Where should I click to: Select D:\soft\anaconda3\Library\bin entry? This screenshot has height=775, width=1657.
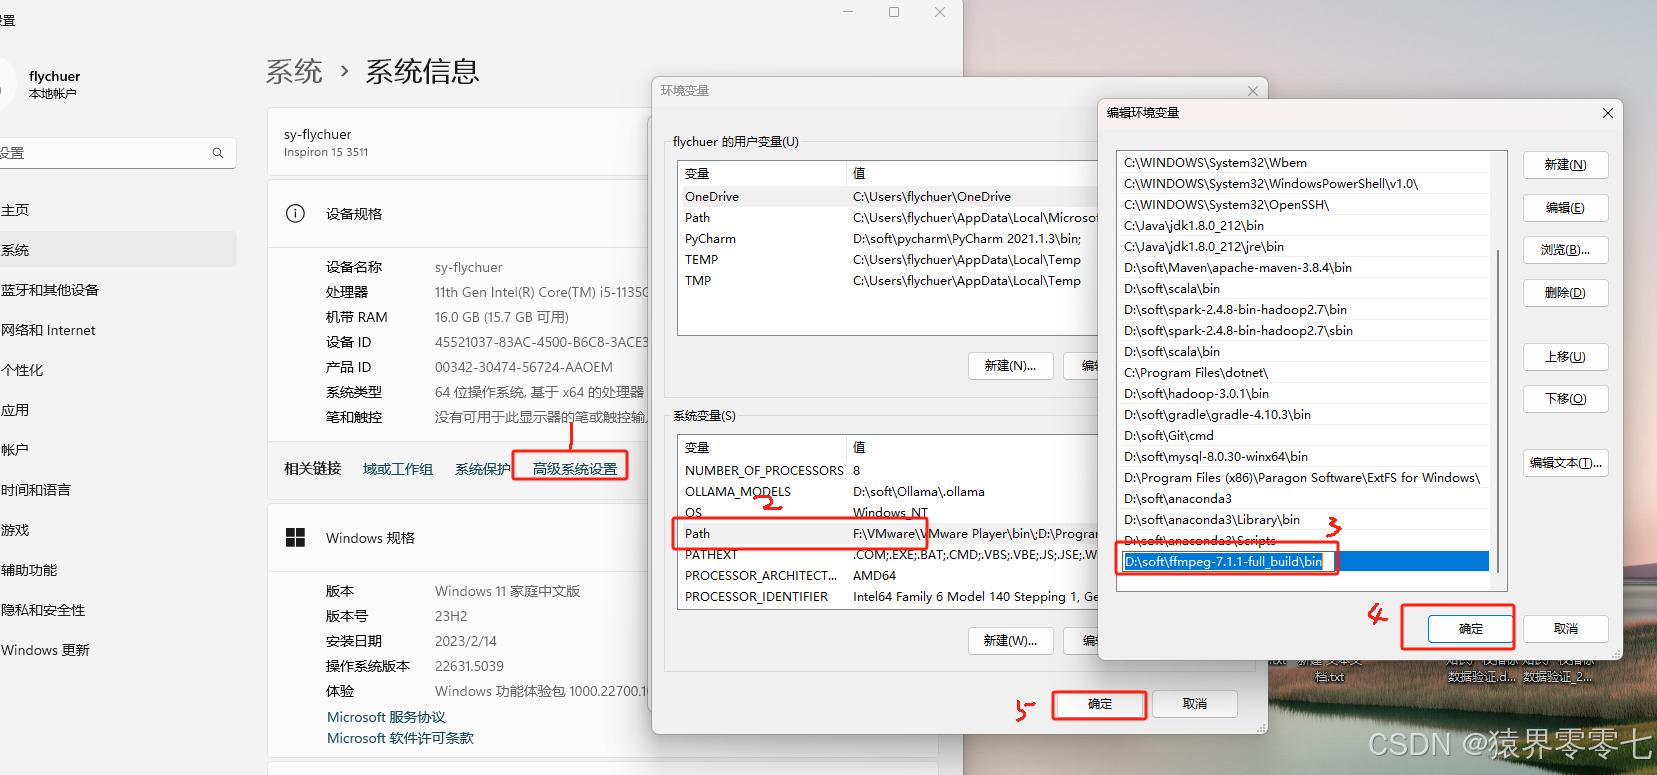pos(1305,520)
